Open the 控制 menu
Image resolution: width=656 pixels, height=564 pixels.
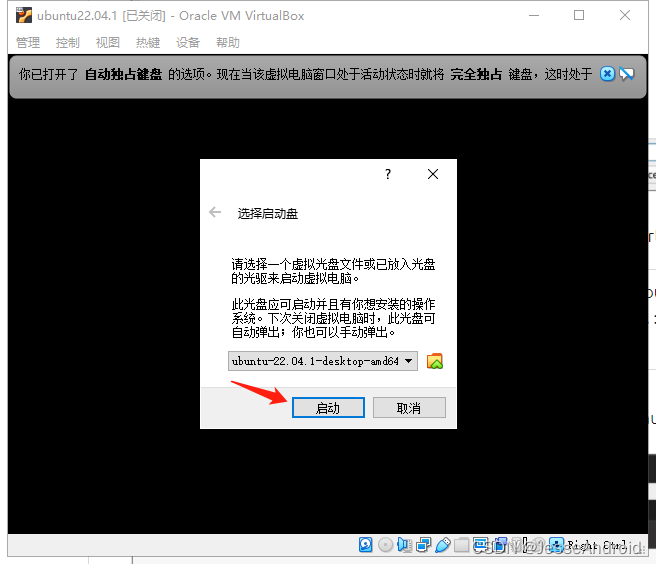coord(68,42)
